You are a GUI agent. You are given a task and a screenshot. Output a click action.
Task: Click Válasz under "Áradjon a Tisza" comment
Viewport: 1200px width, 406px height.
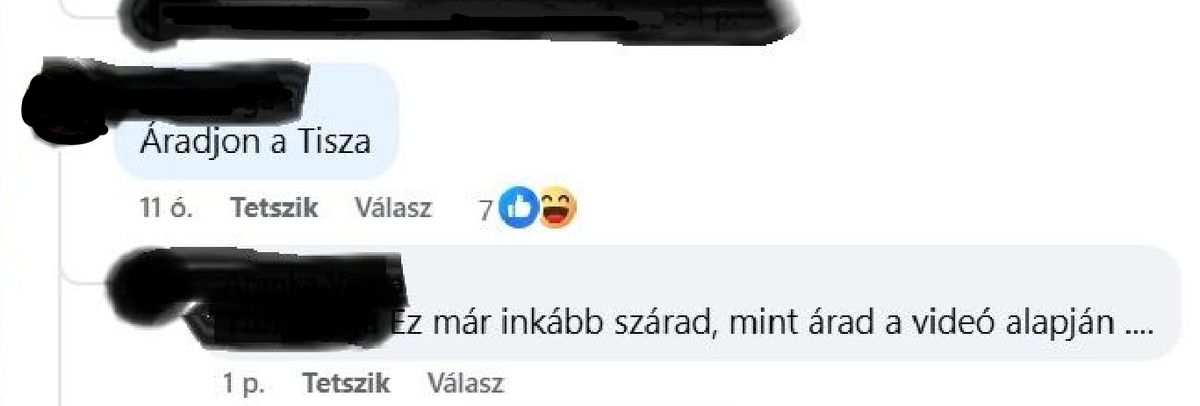coord(393,208)
